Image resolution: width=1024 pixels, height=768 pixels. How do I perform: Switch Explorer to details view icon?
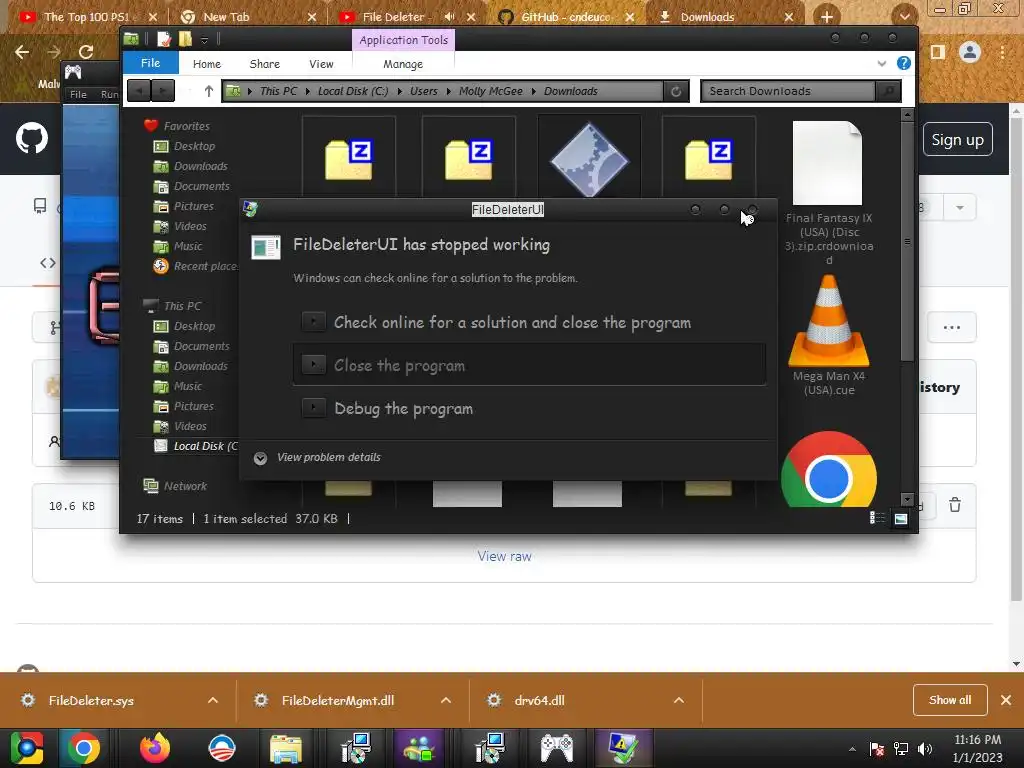pyautogui.click(x=877, y=519)
